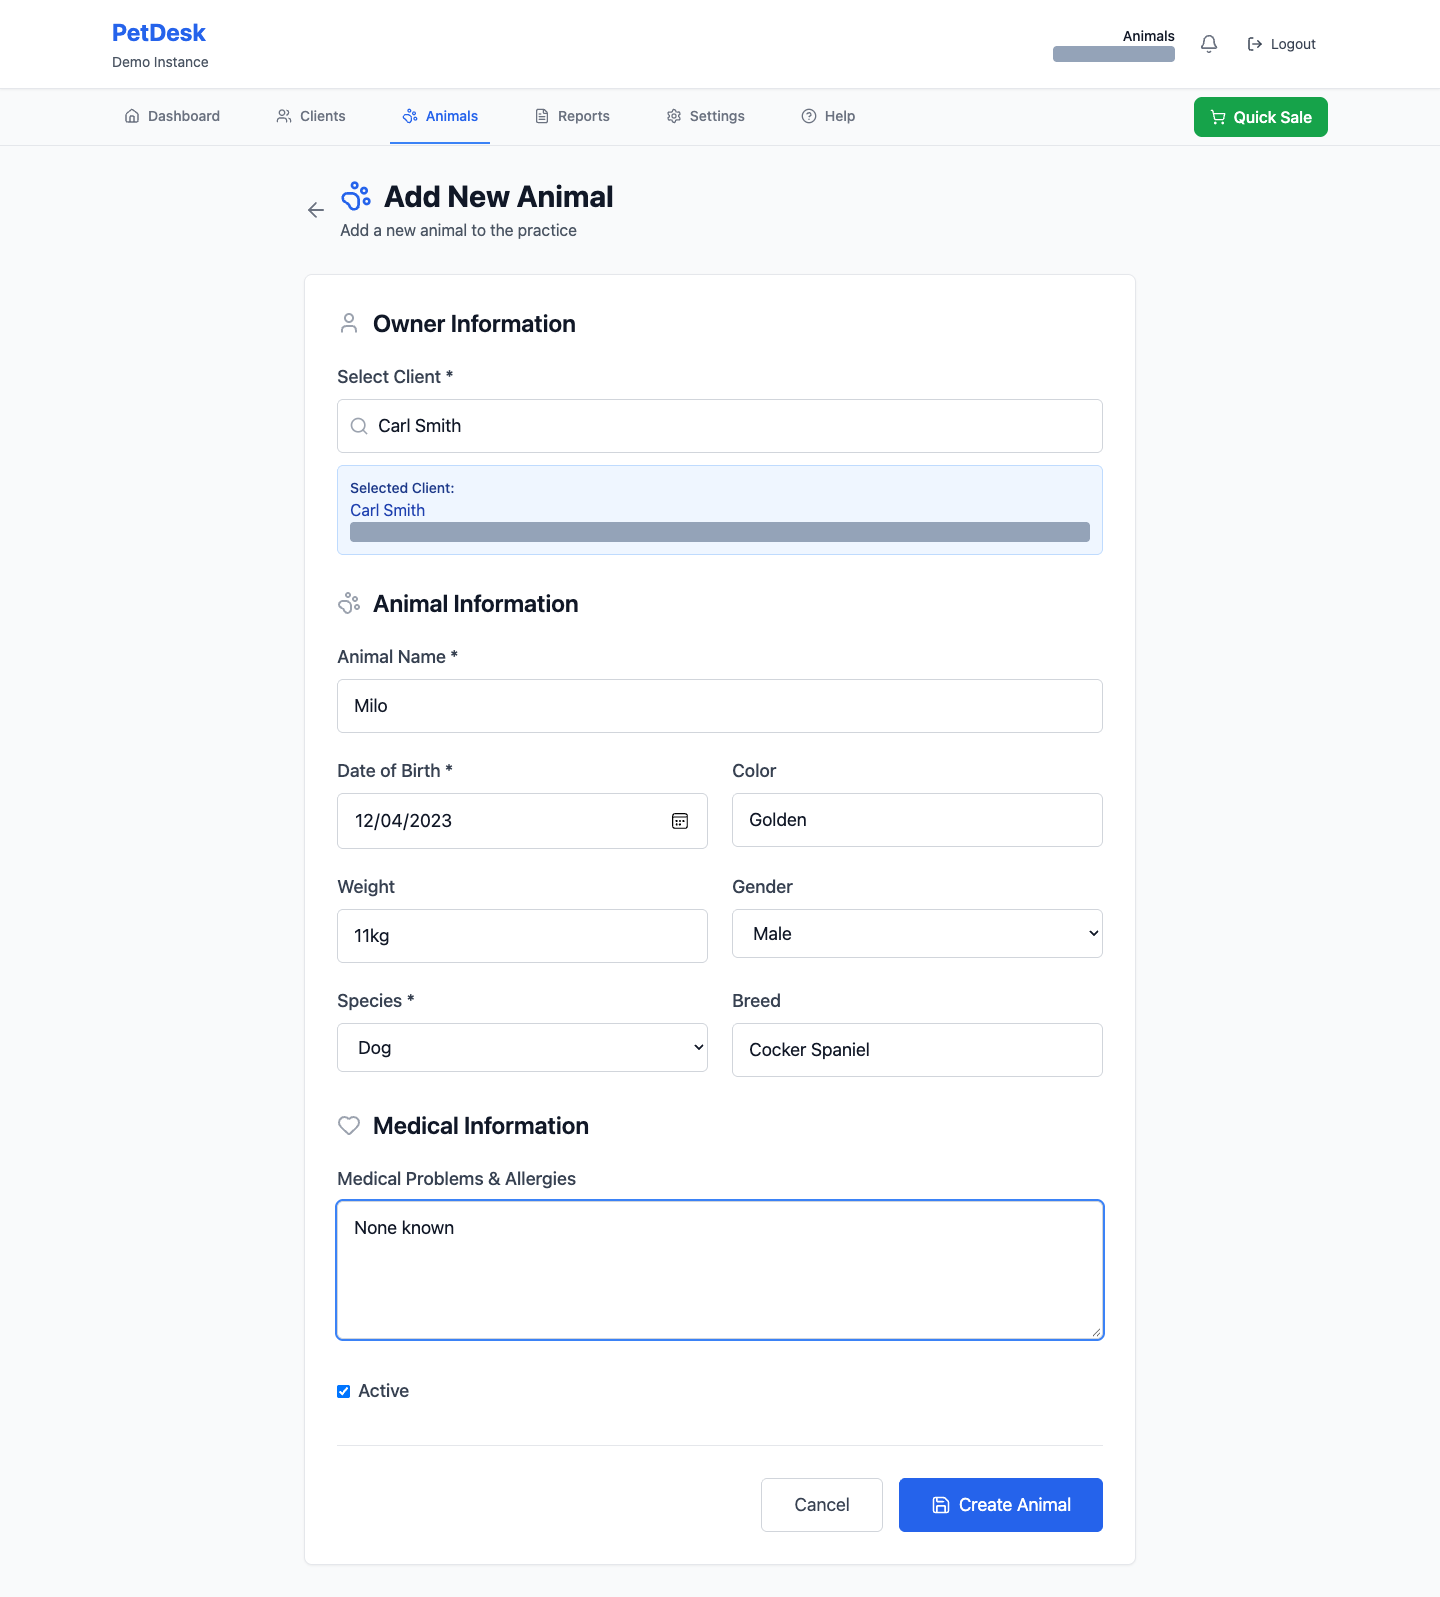Toggle the Active checkbox
This screenshot has width=1440, height=1597.
pyautogui.click(x=344, y=1391)
